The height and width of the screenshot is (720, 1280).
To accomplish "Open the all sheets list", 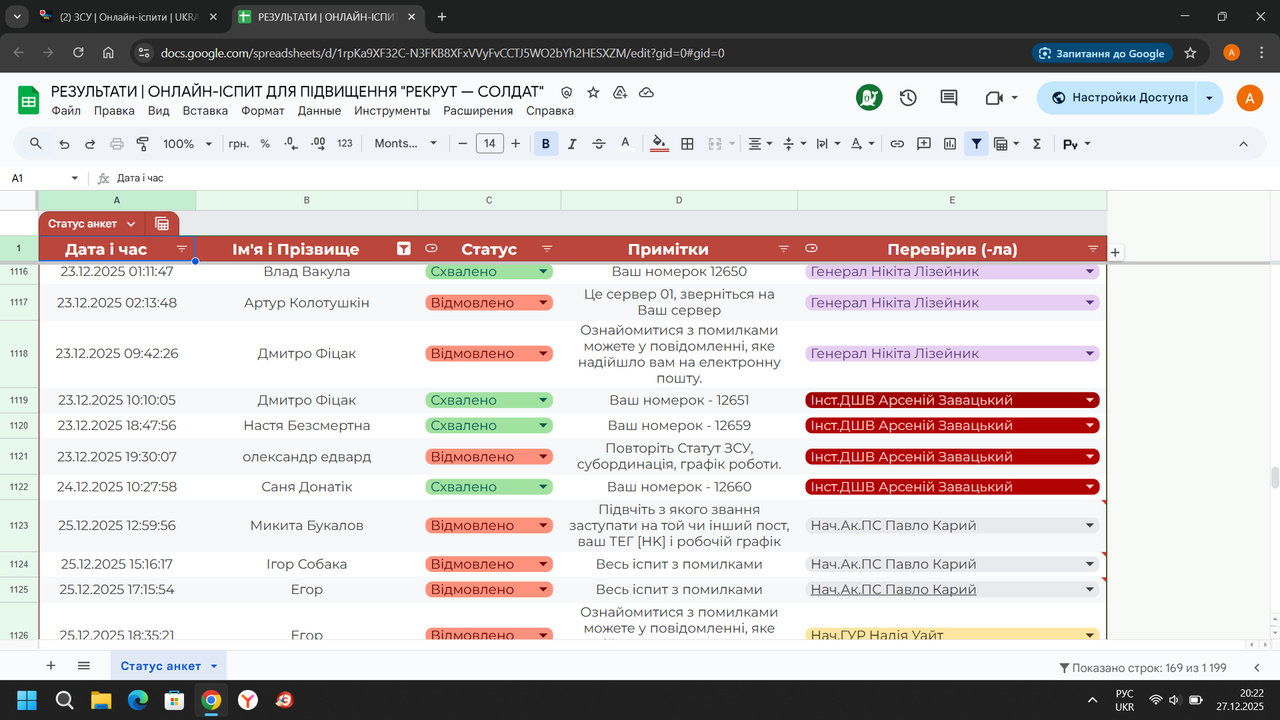I will point(84,666).
